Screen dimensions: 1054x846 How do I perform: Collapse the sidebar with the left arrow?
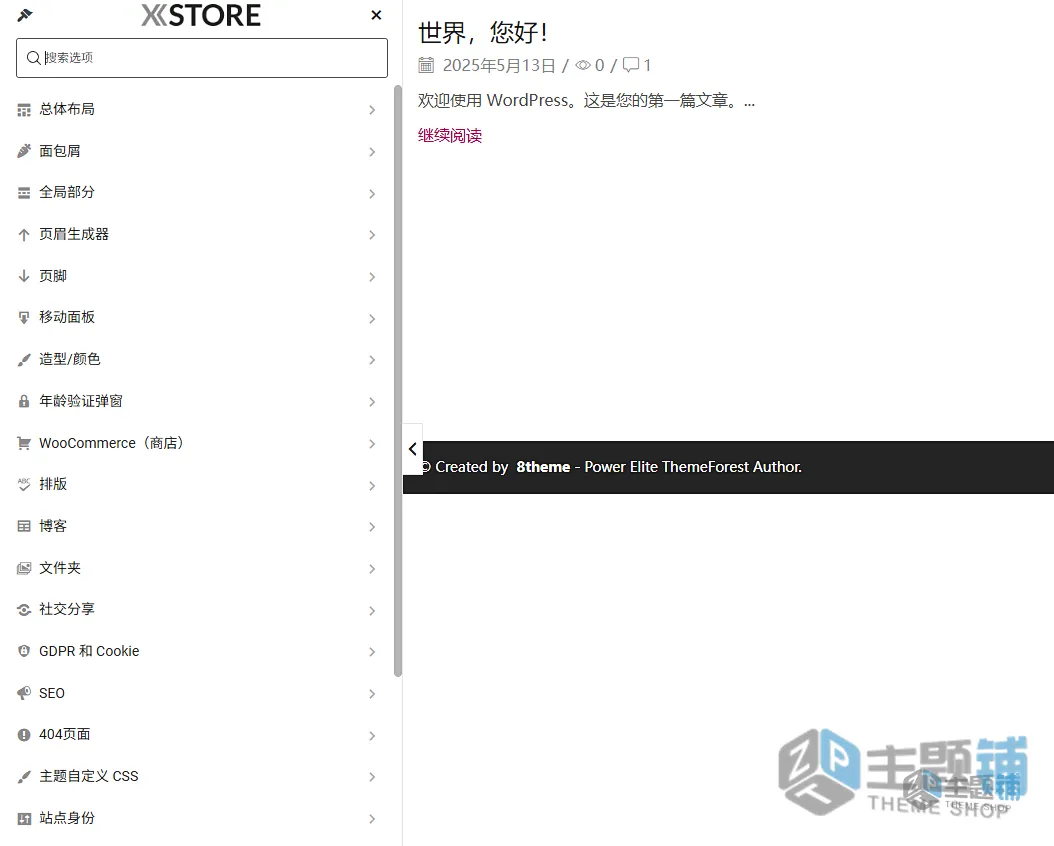pos(413,449)
